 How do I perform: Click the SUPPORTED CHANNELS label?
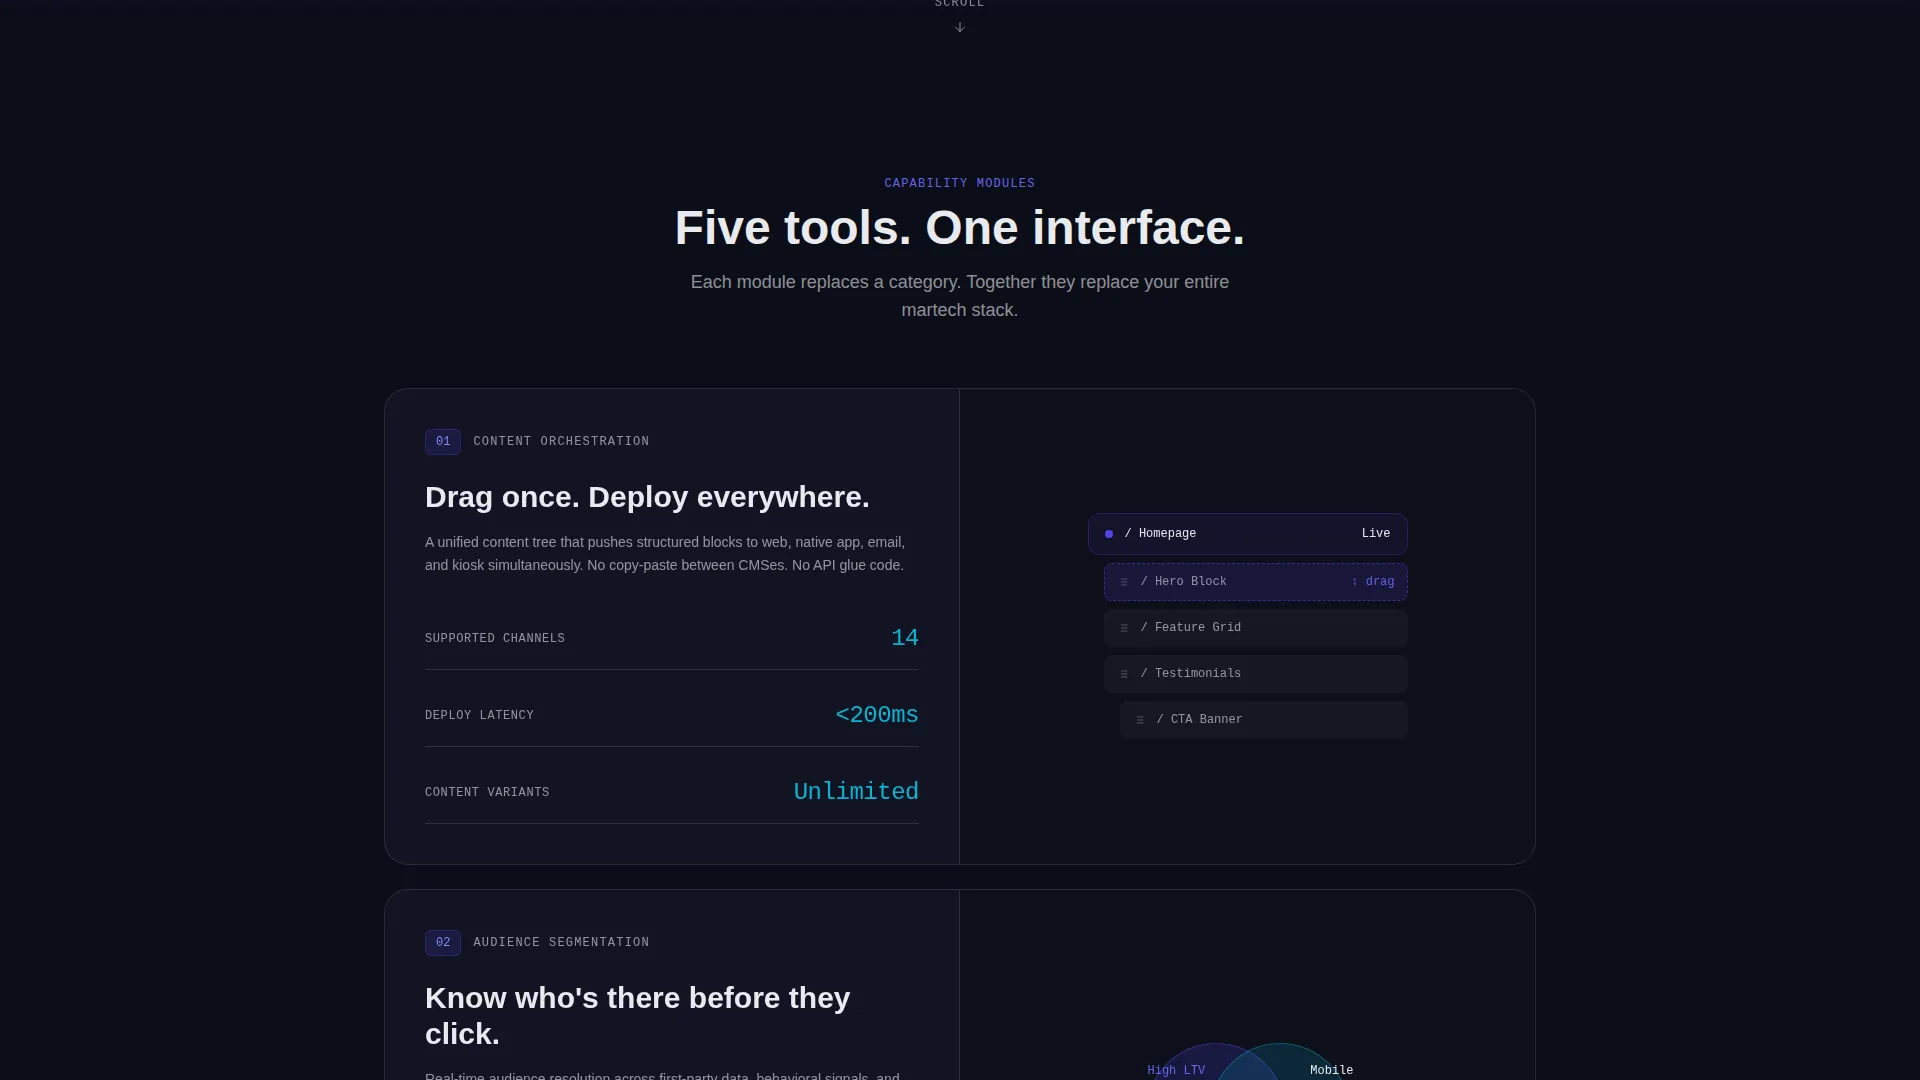495,638
